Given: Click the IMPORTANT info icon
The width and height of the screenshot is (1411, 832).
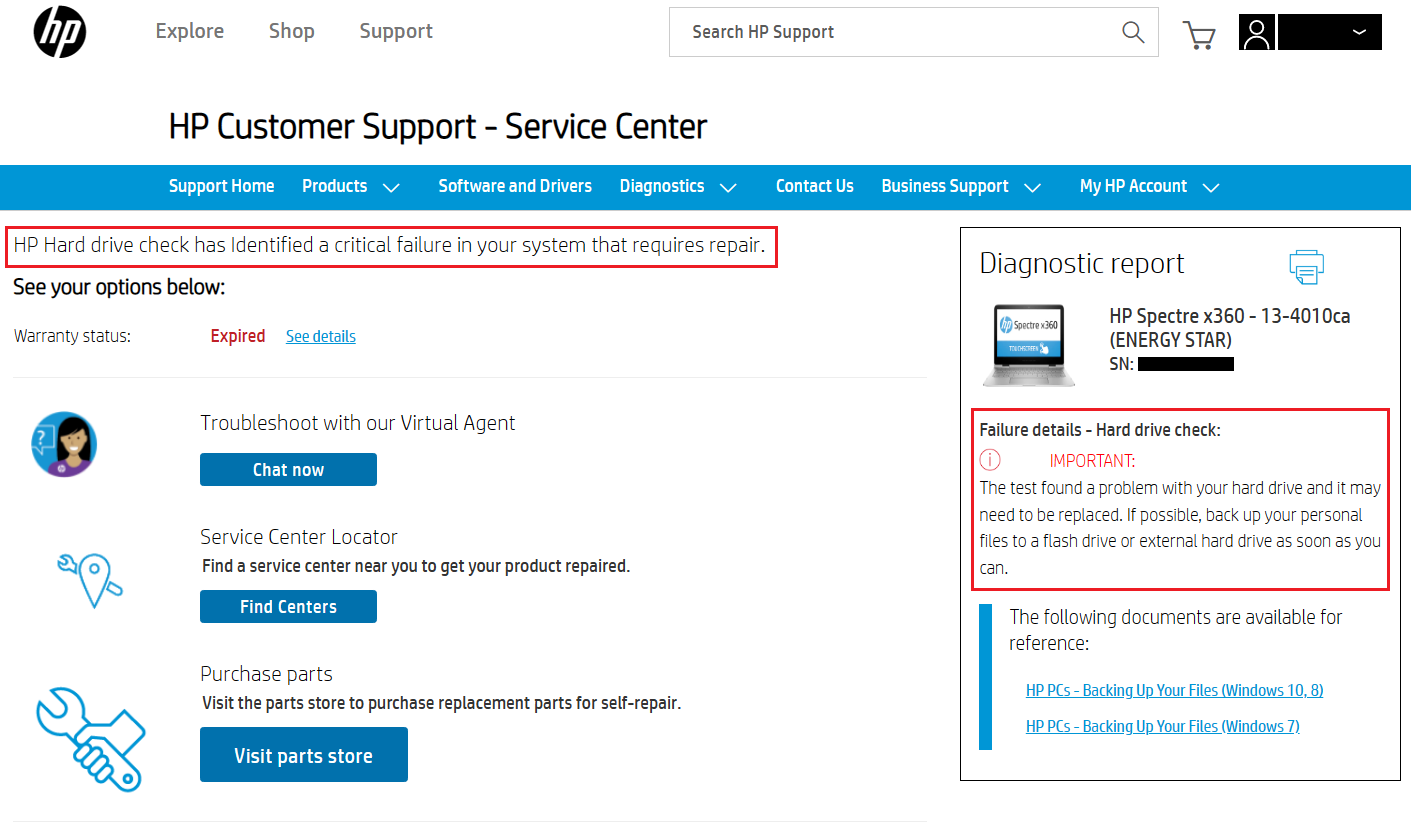Looking at the screenshot, I should pos(989,460).
